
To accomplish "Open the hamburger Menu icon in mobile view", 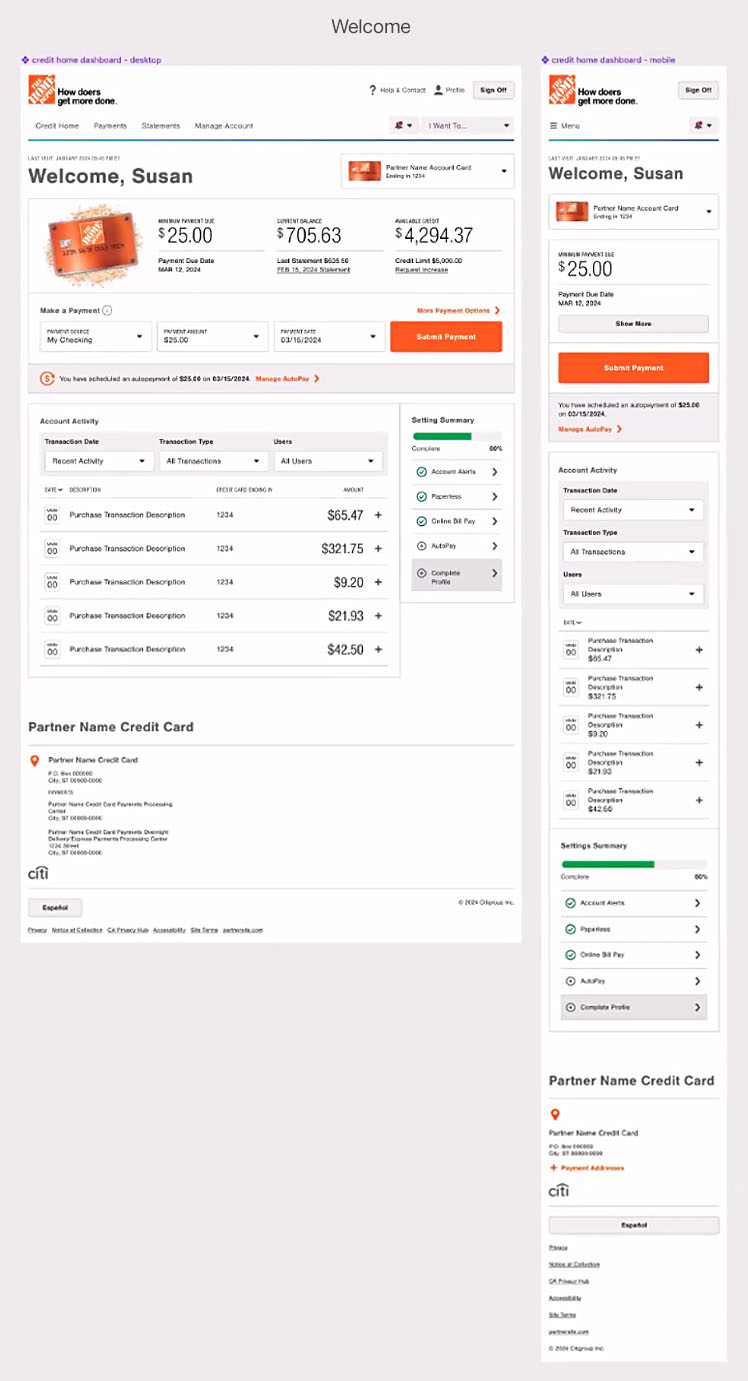I will (553, 126).
